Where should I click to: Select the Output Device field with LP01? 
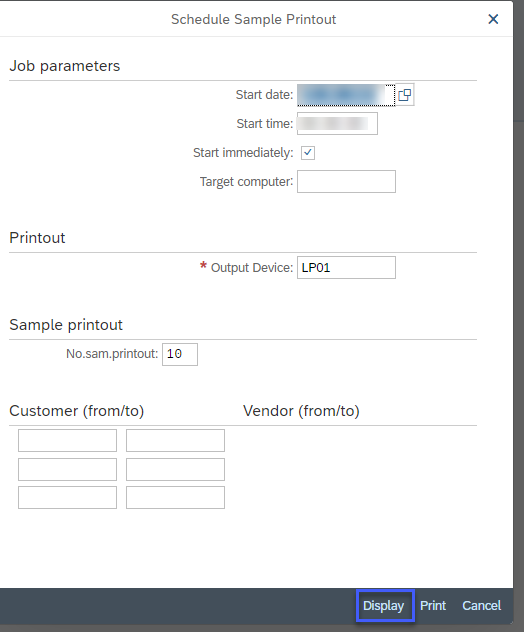(x=346, y=268)
